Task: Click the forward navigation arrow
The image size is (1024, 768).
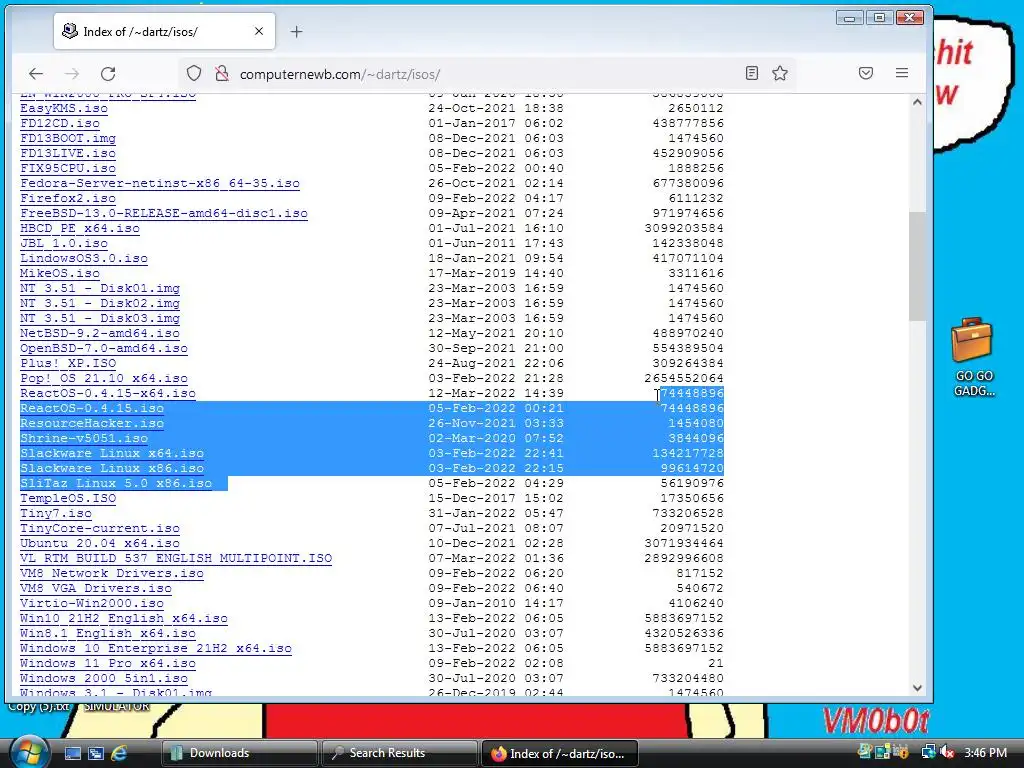Action: tap(72, 74)
